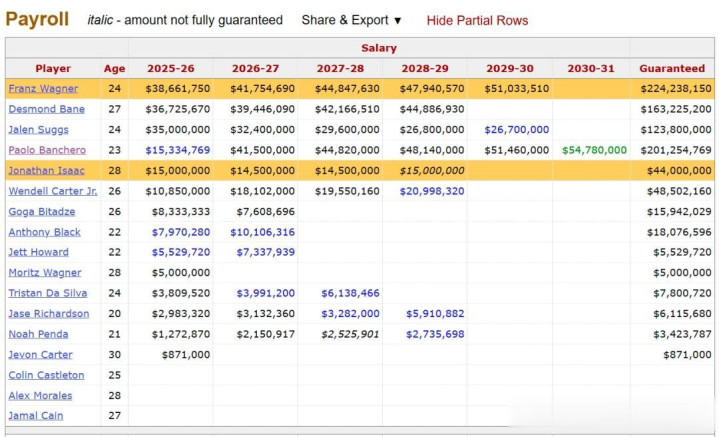
Task: Click Tristan Da Silva link
Action: click(x=48, y=293)
